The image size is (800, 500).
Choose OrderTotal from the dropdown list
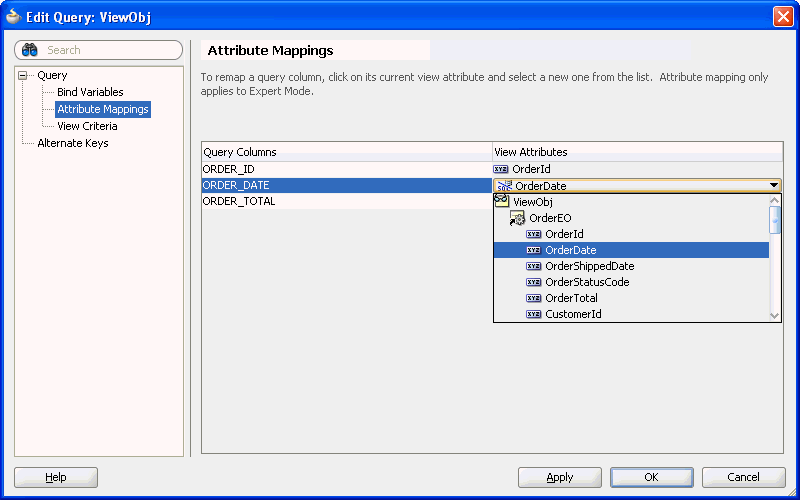pyautogui.click(x=571, y=298)
